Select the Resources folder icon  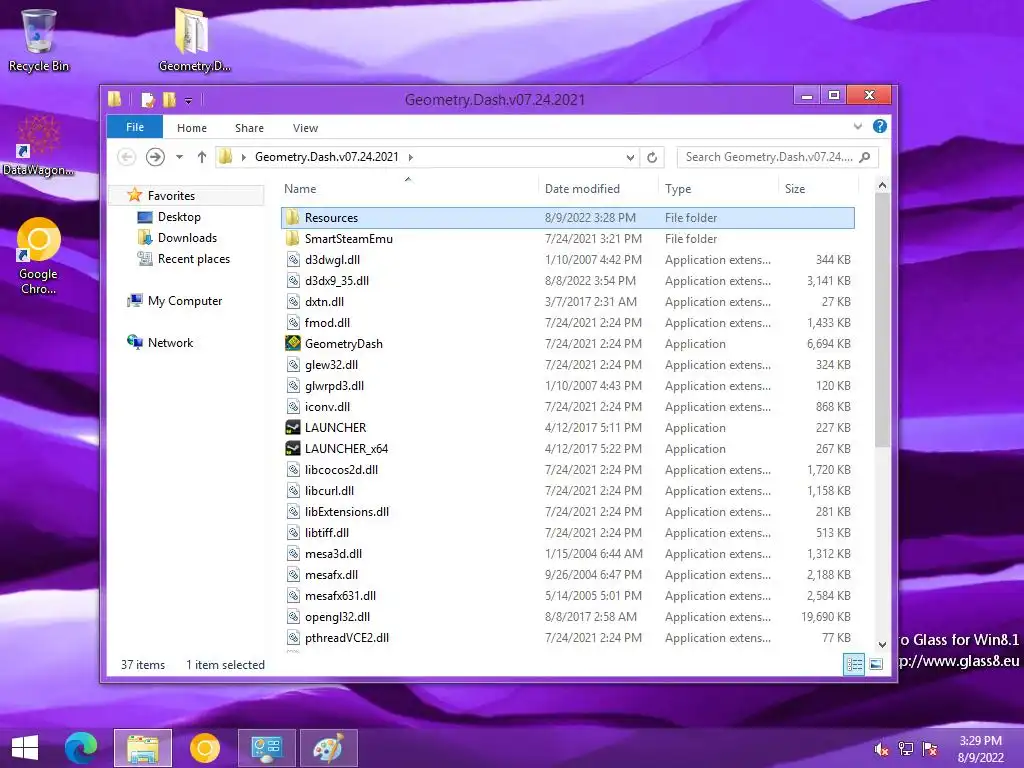(293, 217)
